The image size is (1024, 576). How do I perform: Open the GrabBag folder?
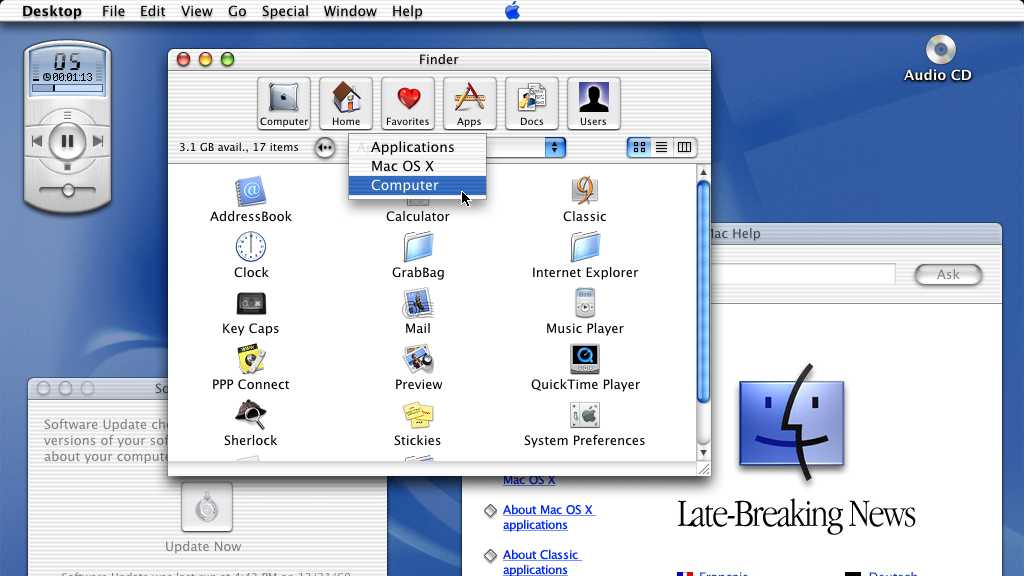click(x=418, y=248)
